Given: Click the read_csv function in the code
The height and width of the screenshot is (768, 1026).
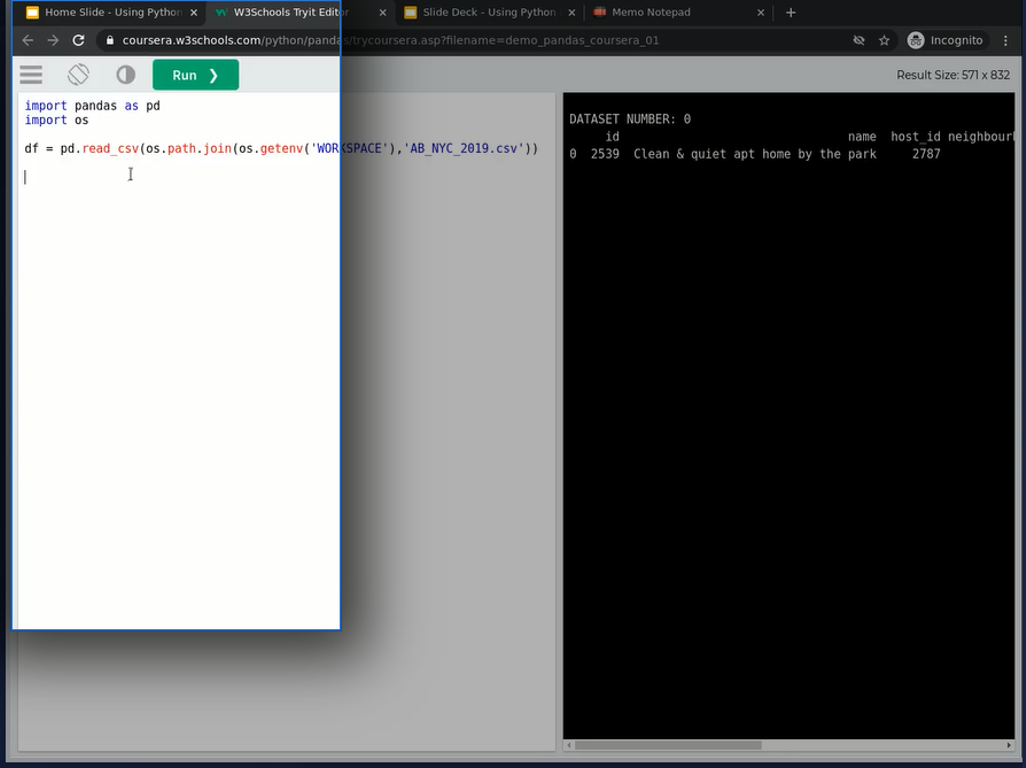Looking at the screenshot, I should coord(111,148).
